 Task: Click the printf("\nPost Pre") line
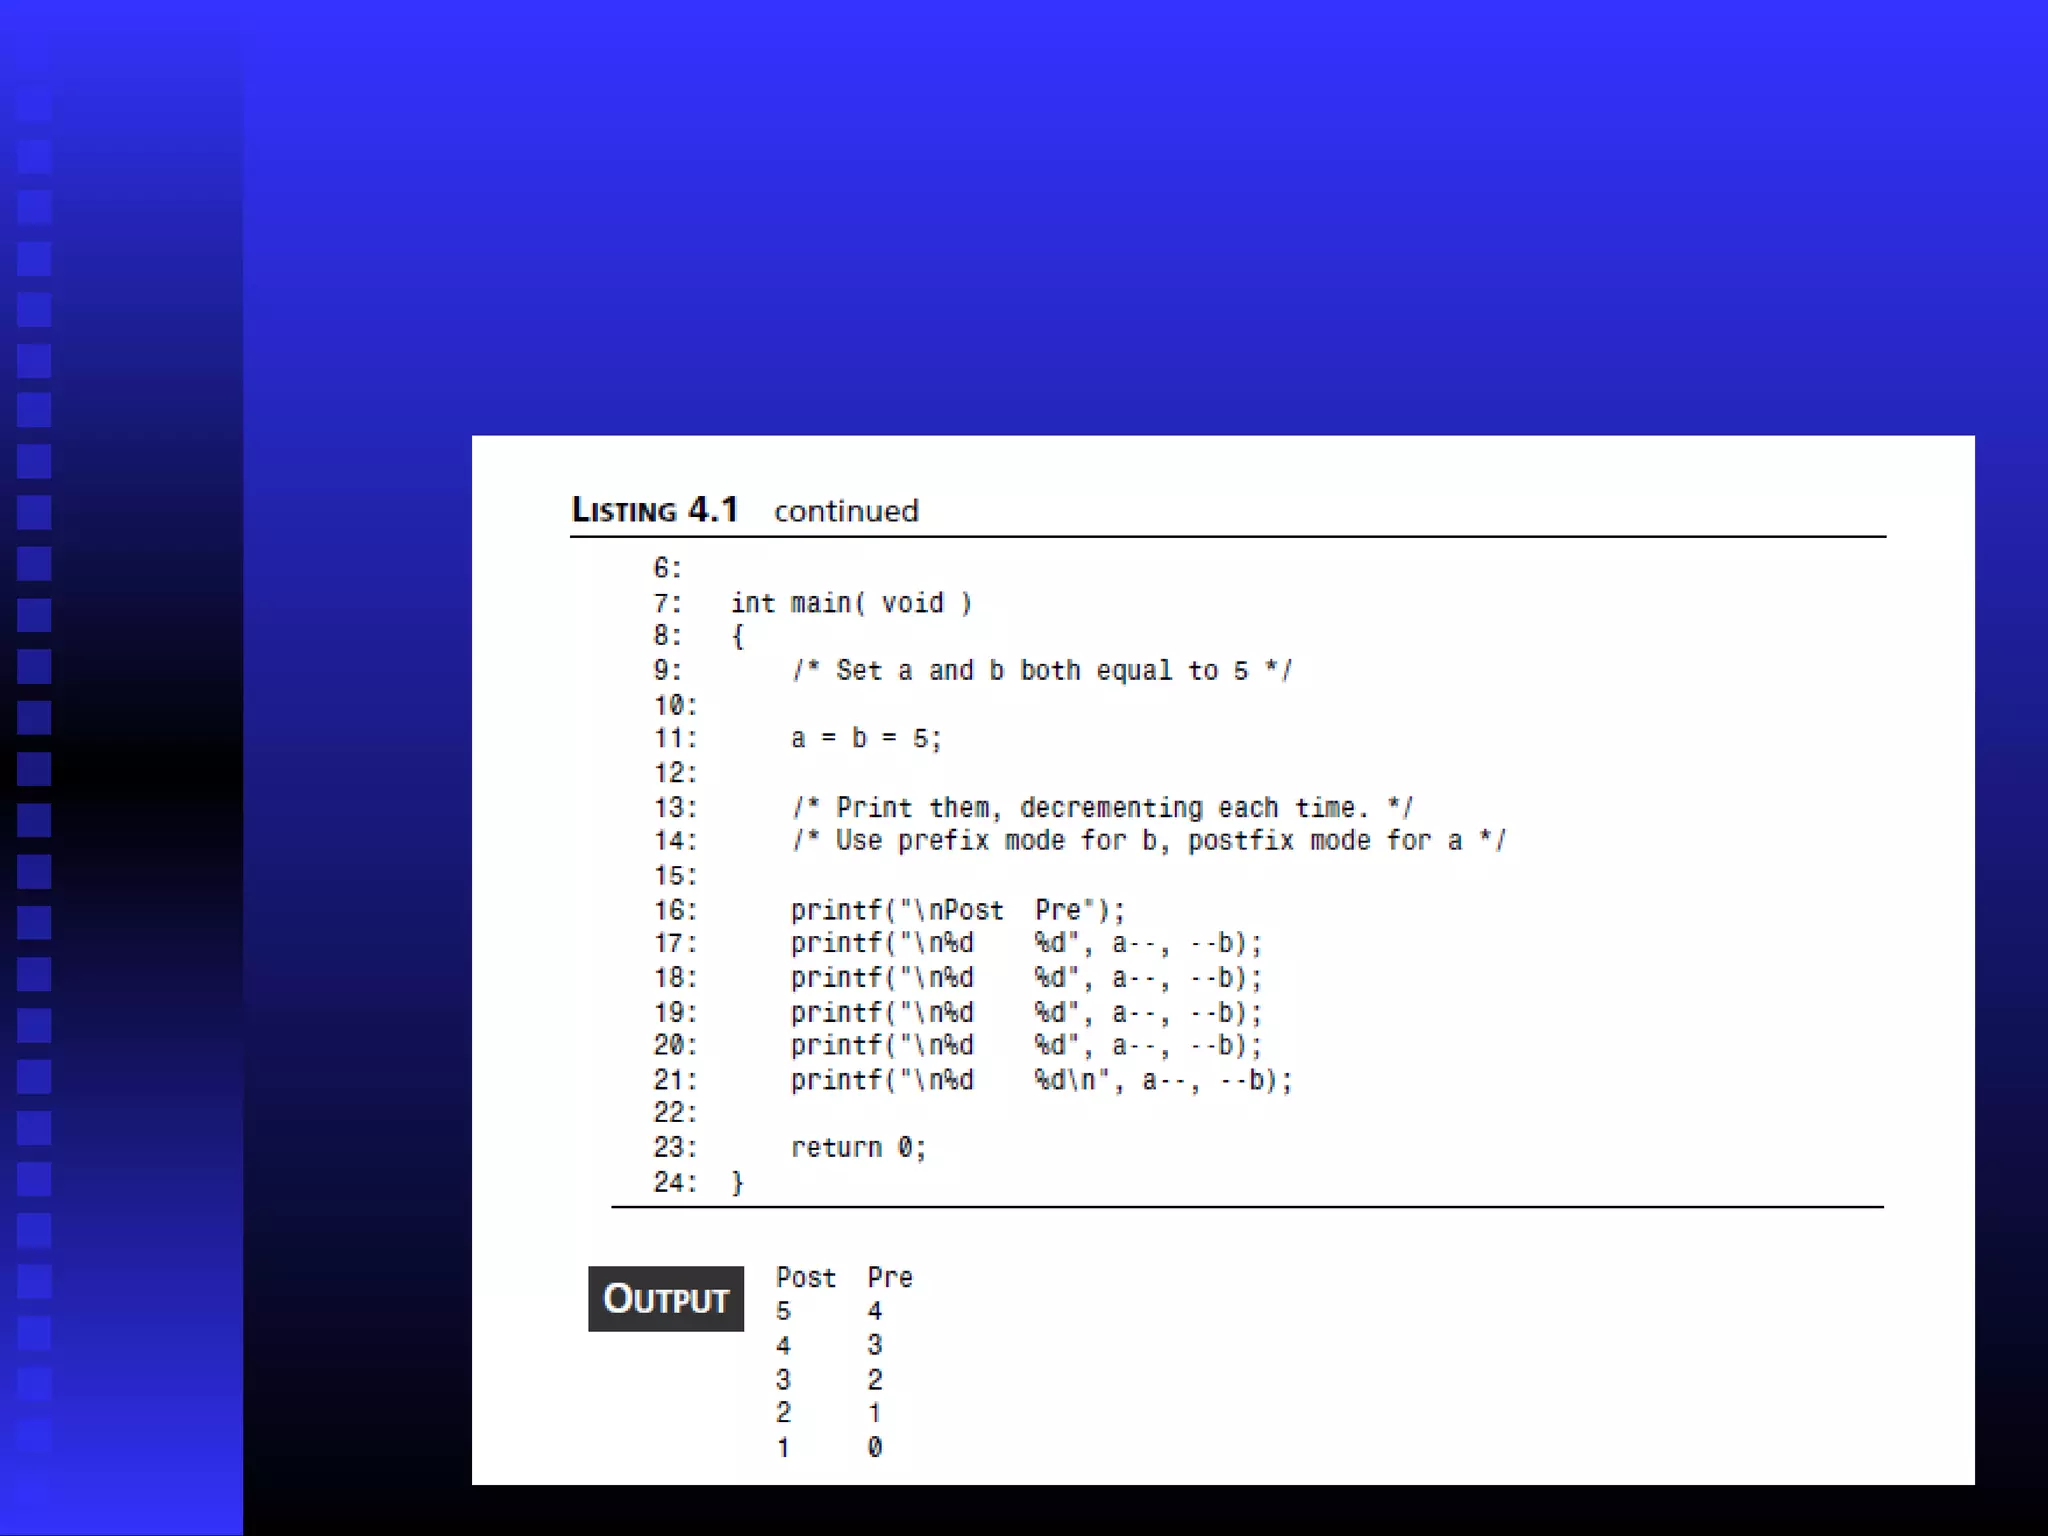coord(957,910)
